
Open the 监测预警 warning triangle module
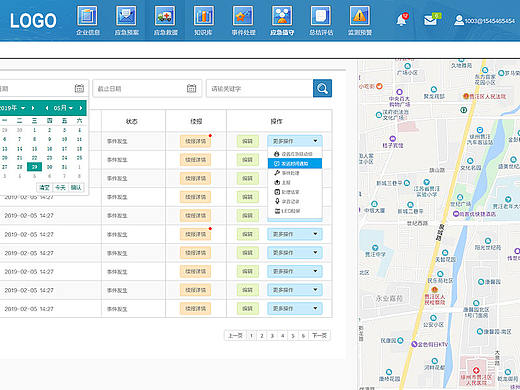coord(359,20)
